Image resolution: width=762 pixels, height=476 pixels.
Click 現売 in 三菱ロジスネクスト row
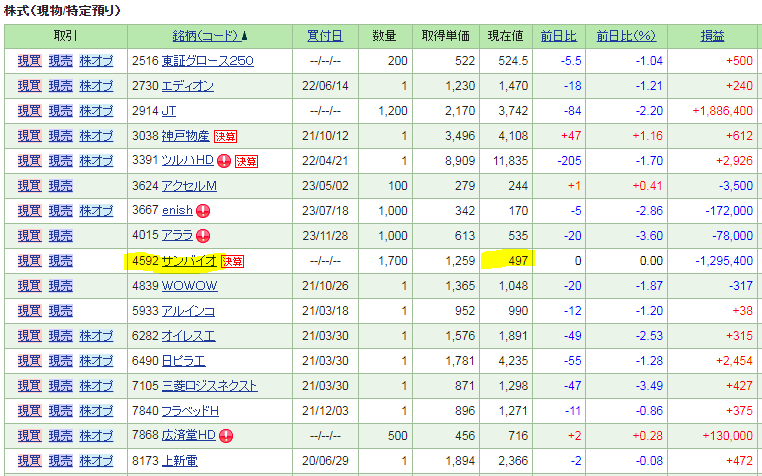click(x=60, y=386)
